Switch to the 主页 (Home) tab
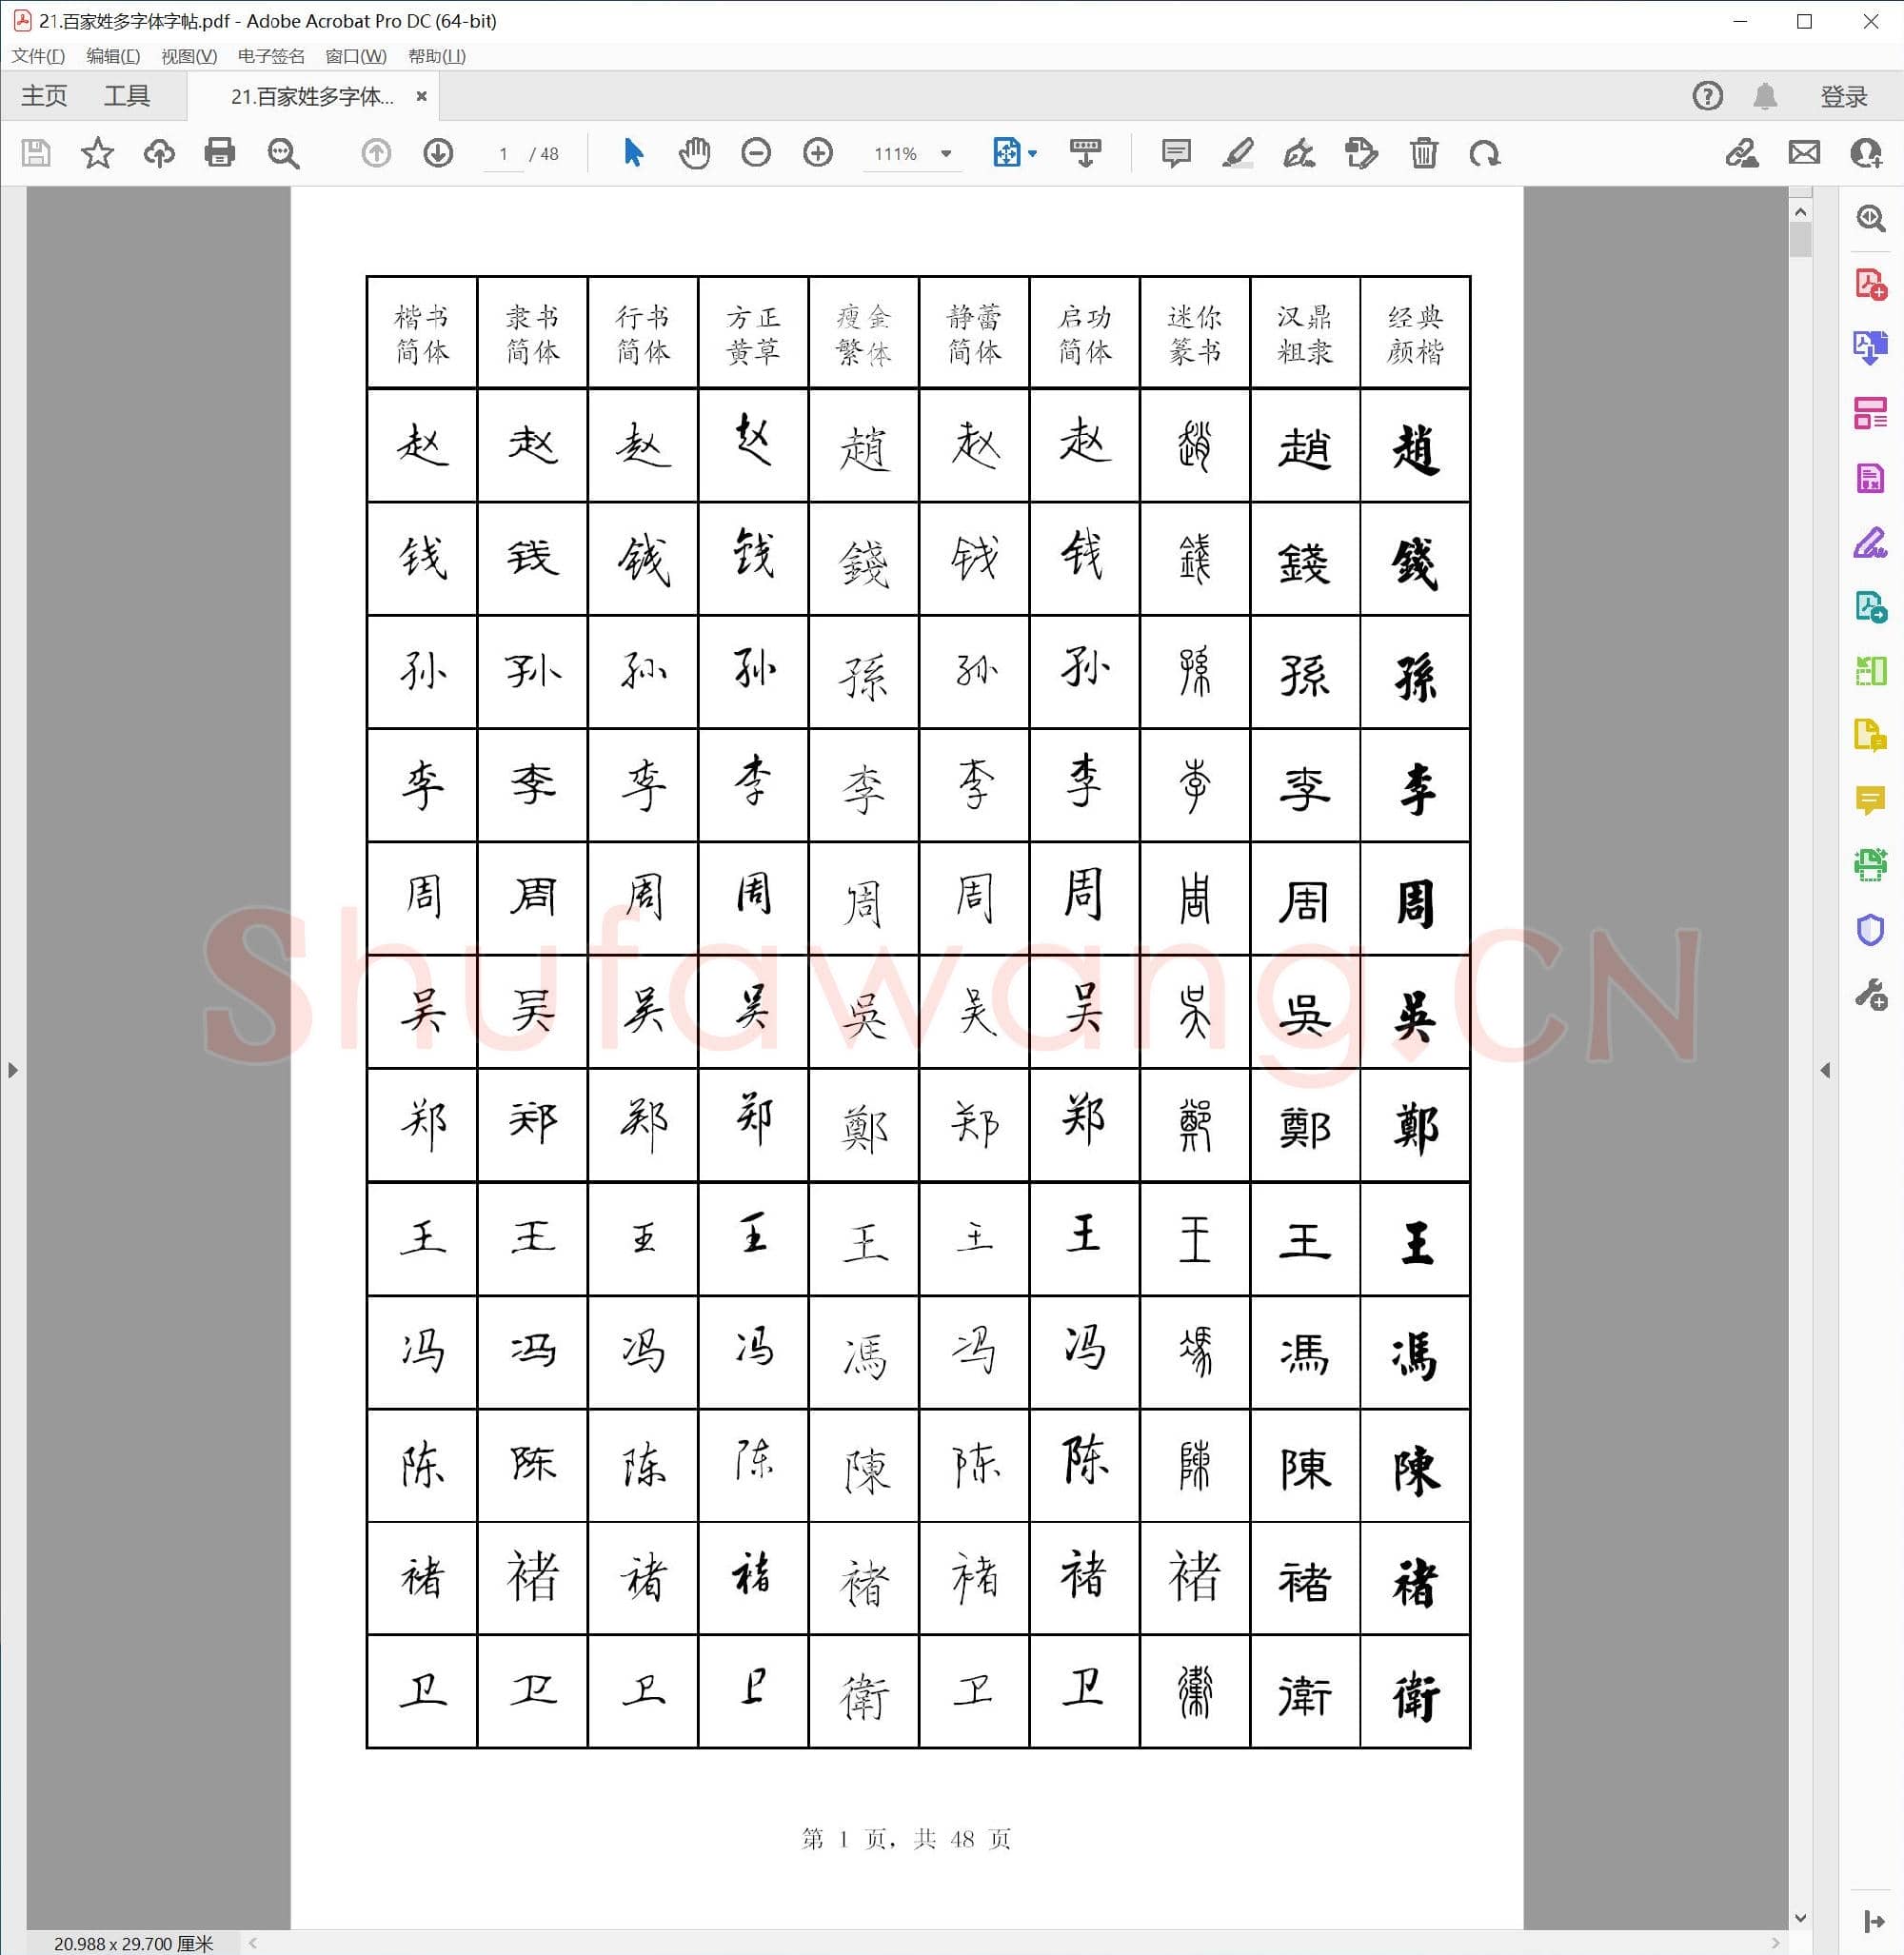Viewport: 1904px width, 1955px height. [46, 95]
